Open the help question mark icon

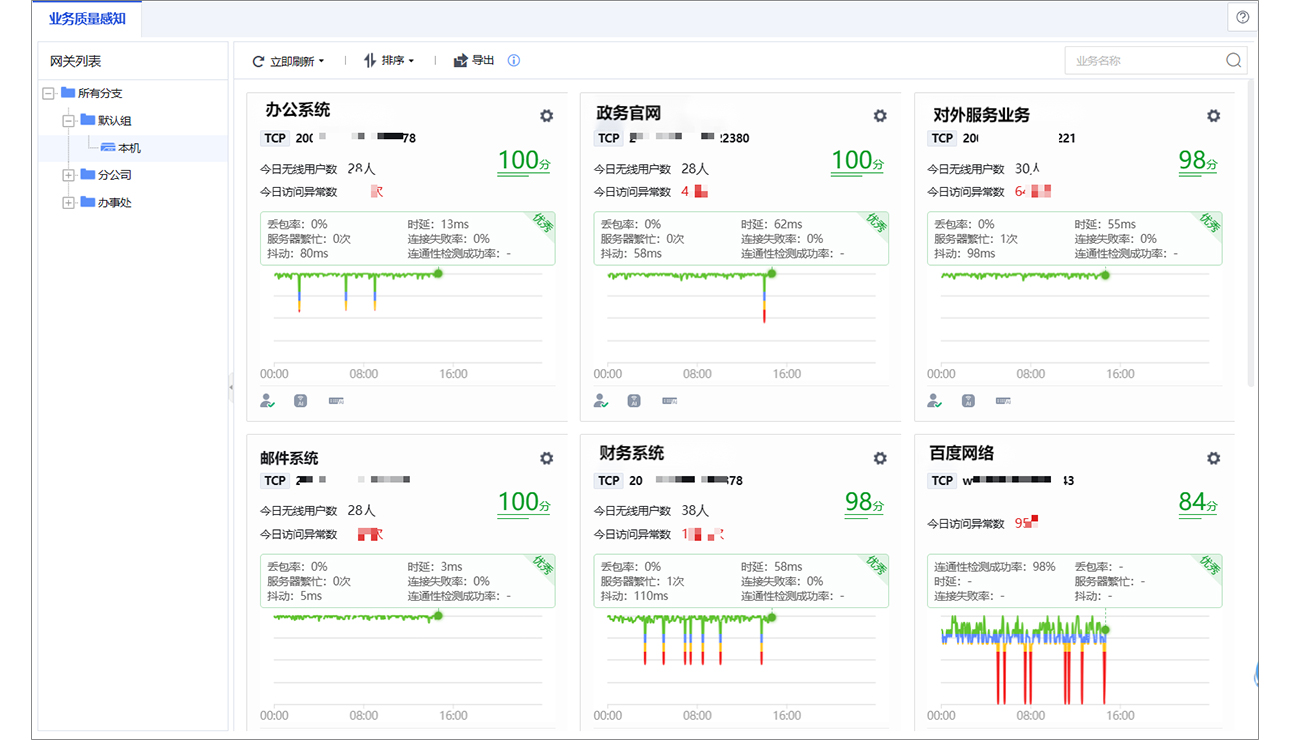click(1243, 17)
